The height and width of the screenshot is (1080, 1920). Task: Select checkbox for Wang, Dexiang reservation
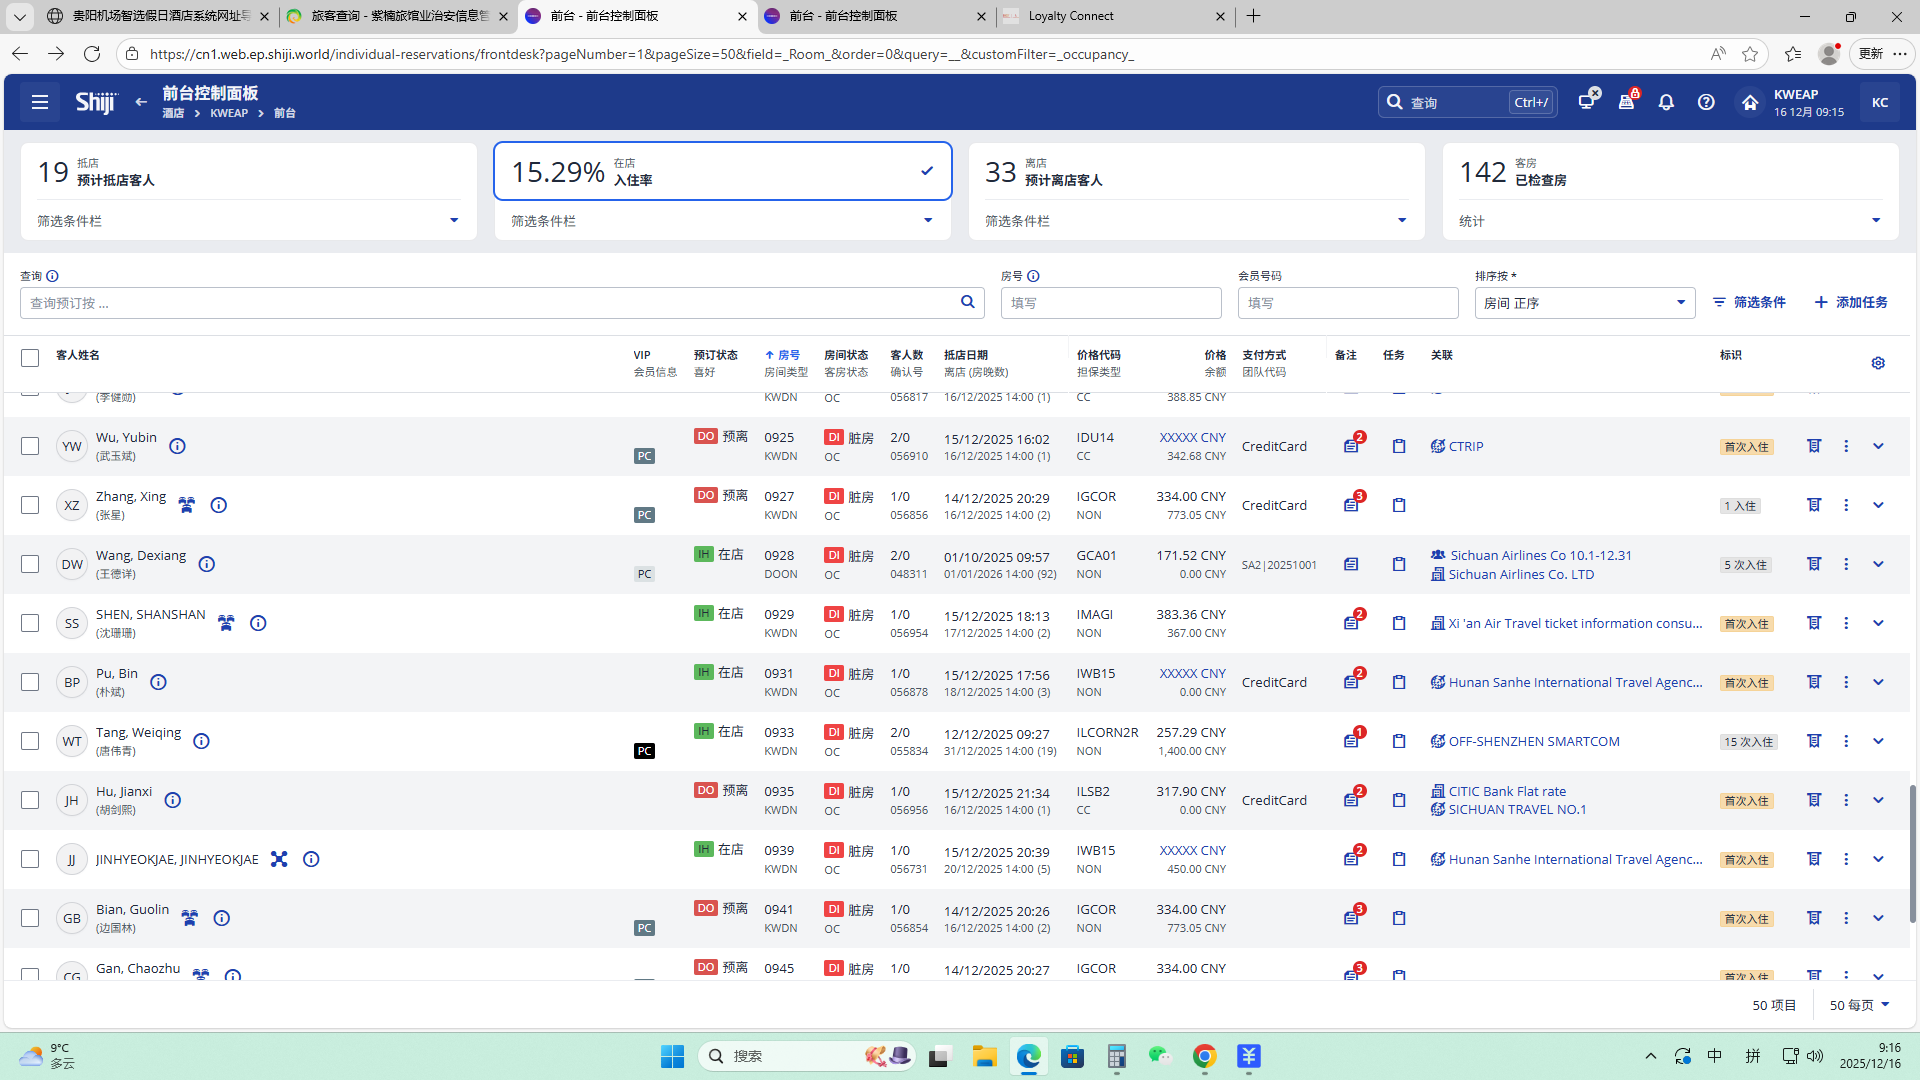click(x=30, y=564)
